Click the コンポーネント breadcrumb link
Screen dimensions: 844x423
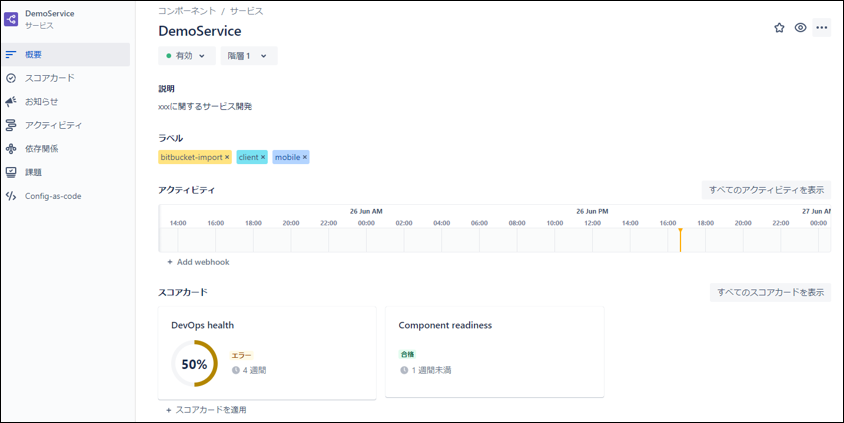187,11
